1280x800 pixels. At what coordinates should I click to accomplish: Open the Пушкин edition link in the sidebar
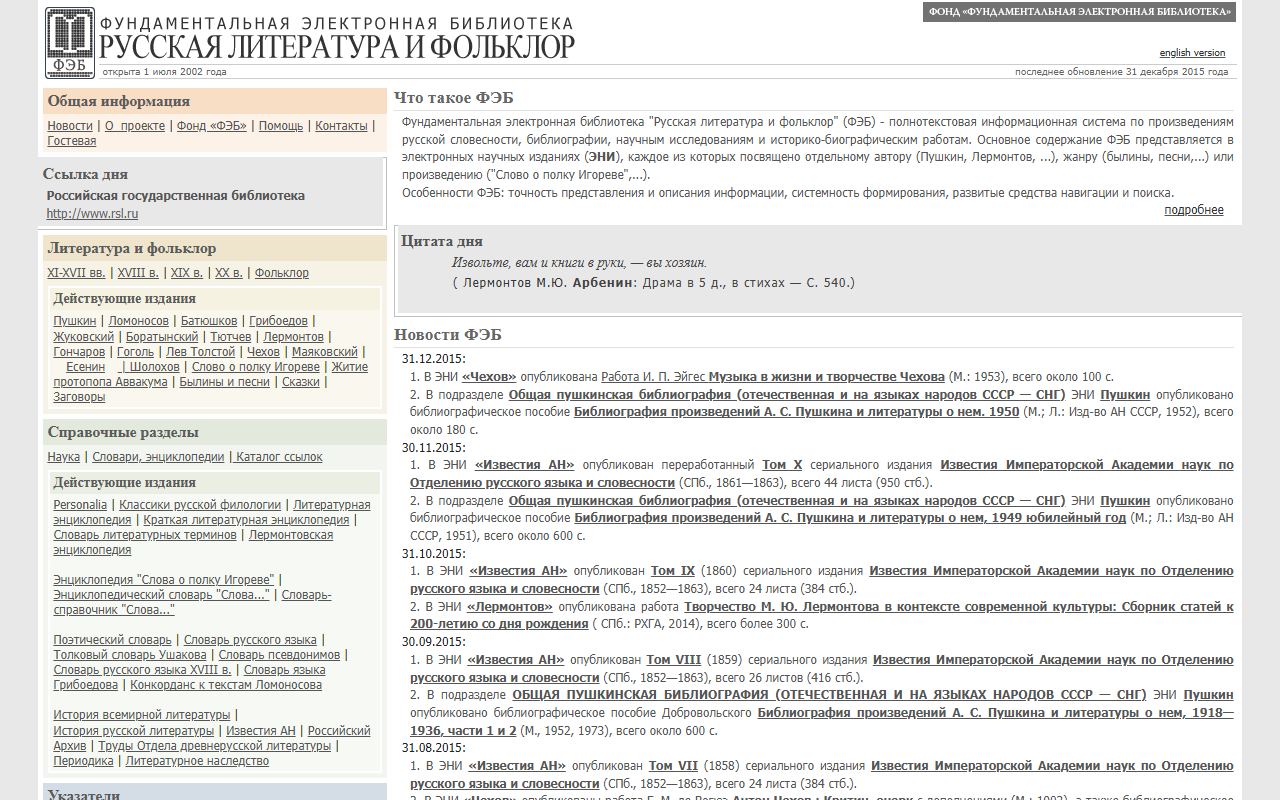[x=75, y=321]
